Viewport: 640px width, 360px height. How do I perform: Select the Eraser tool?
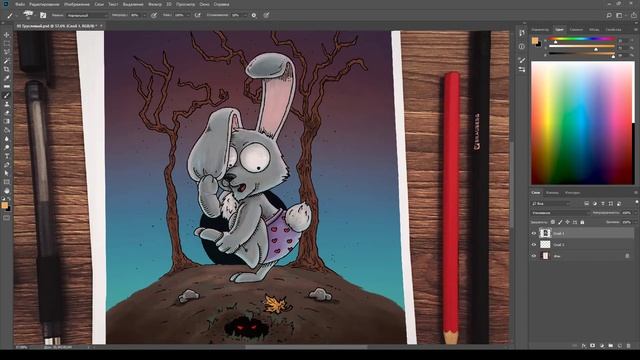(7, 113)
